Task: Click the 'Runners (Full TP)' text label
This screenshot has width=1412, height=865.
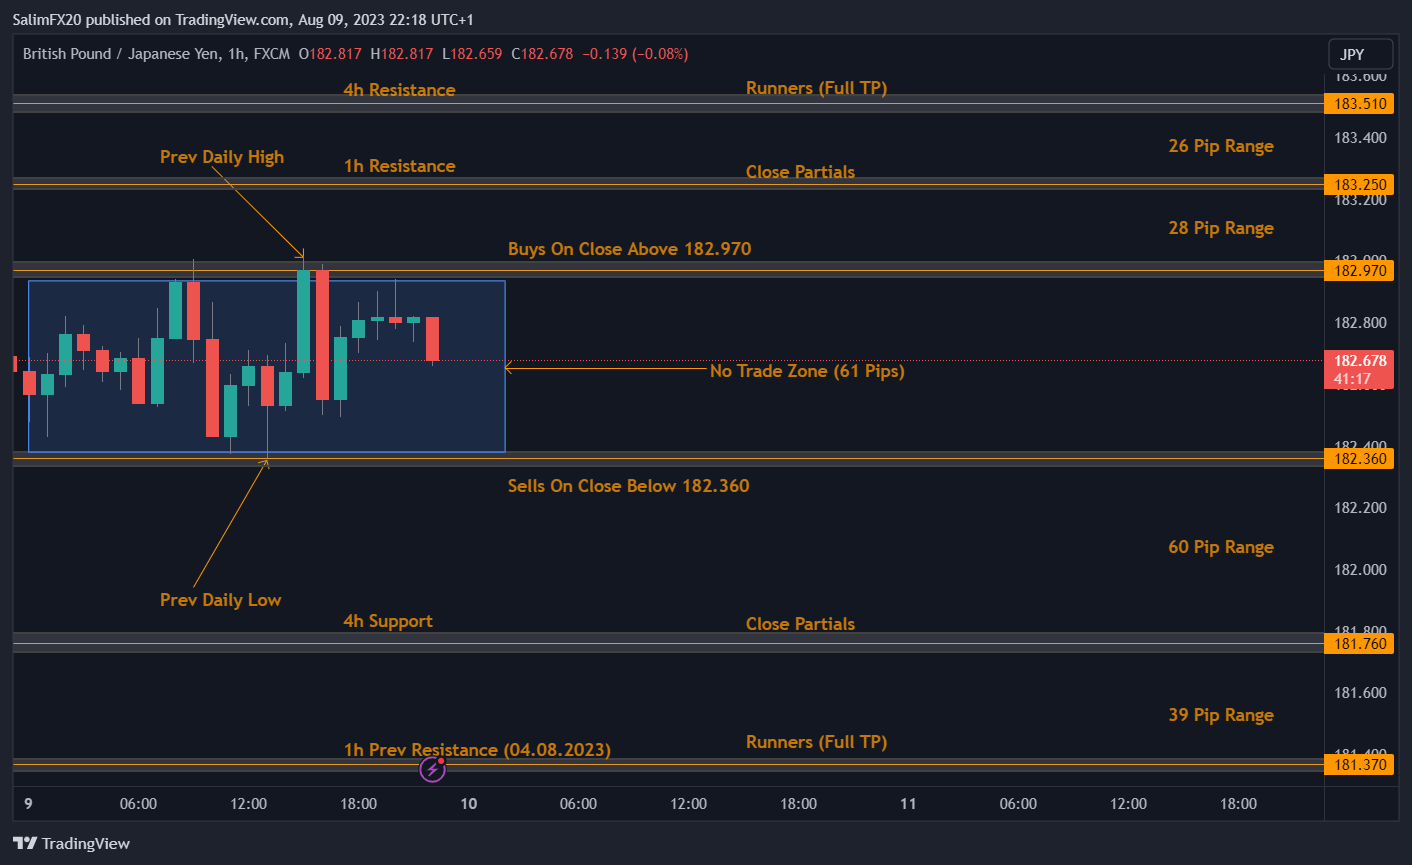Action: click(x=816, y=88)
